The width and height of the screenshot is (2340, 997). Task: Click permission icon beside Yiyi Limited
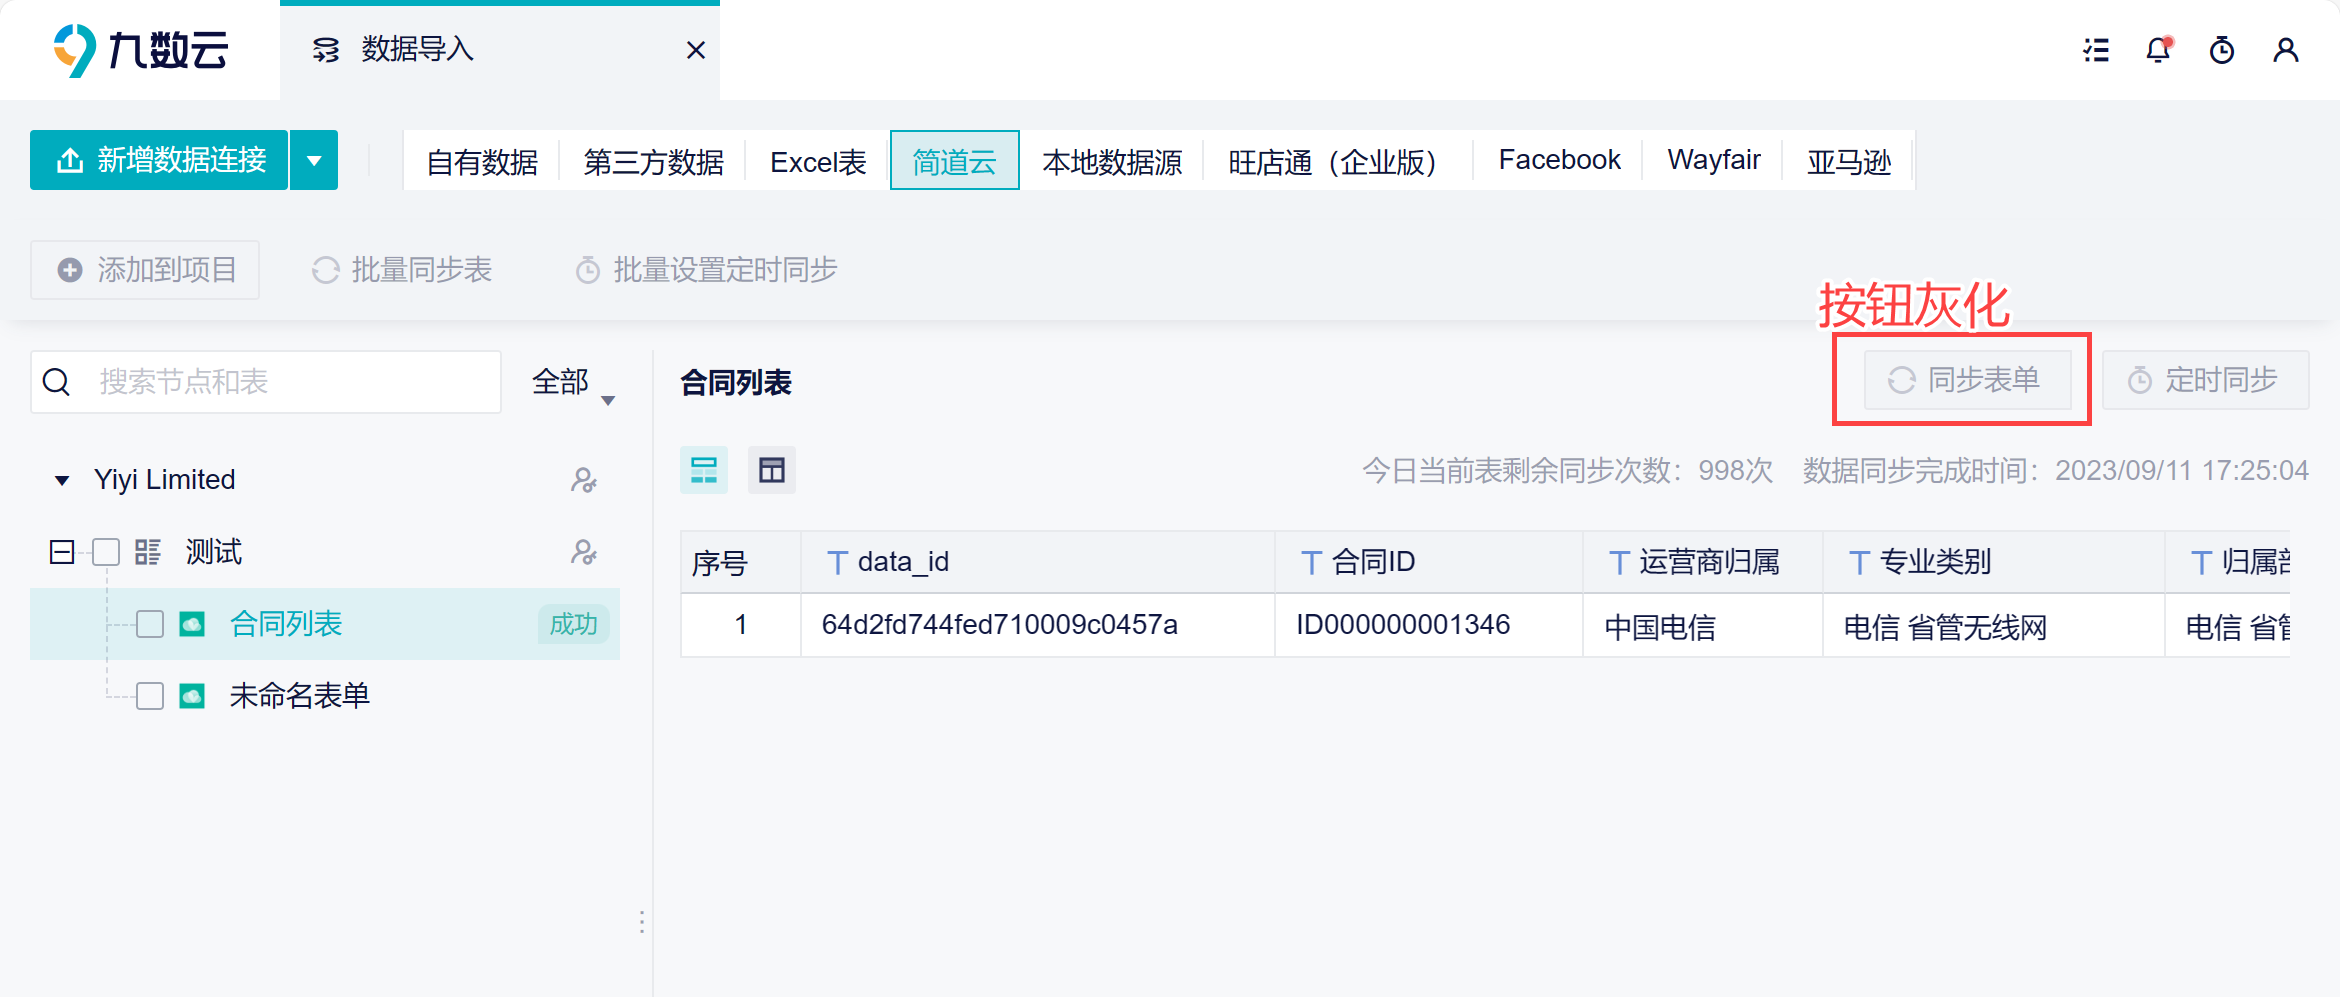[x=584, y=481]
